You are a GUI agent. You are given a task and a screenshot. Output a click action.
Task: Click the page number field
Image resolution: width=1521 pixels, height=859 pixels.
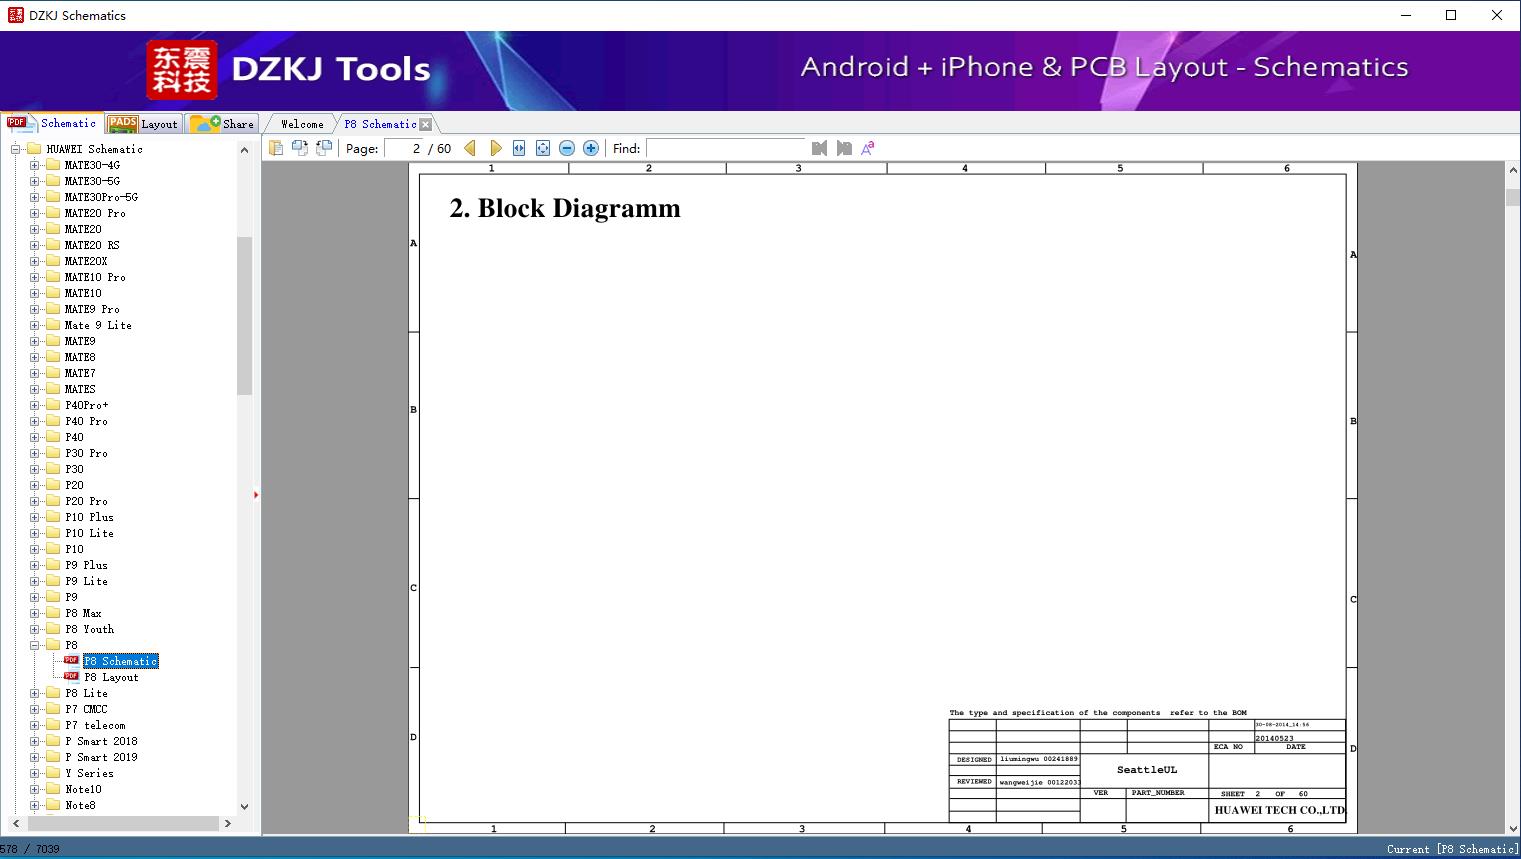click(x=403, y=148)
